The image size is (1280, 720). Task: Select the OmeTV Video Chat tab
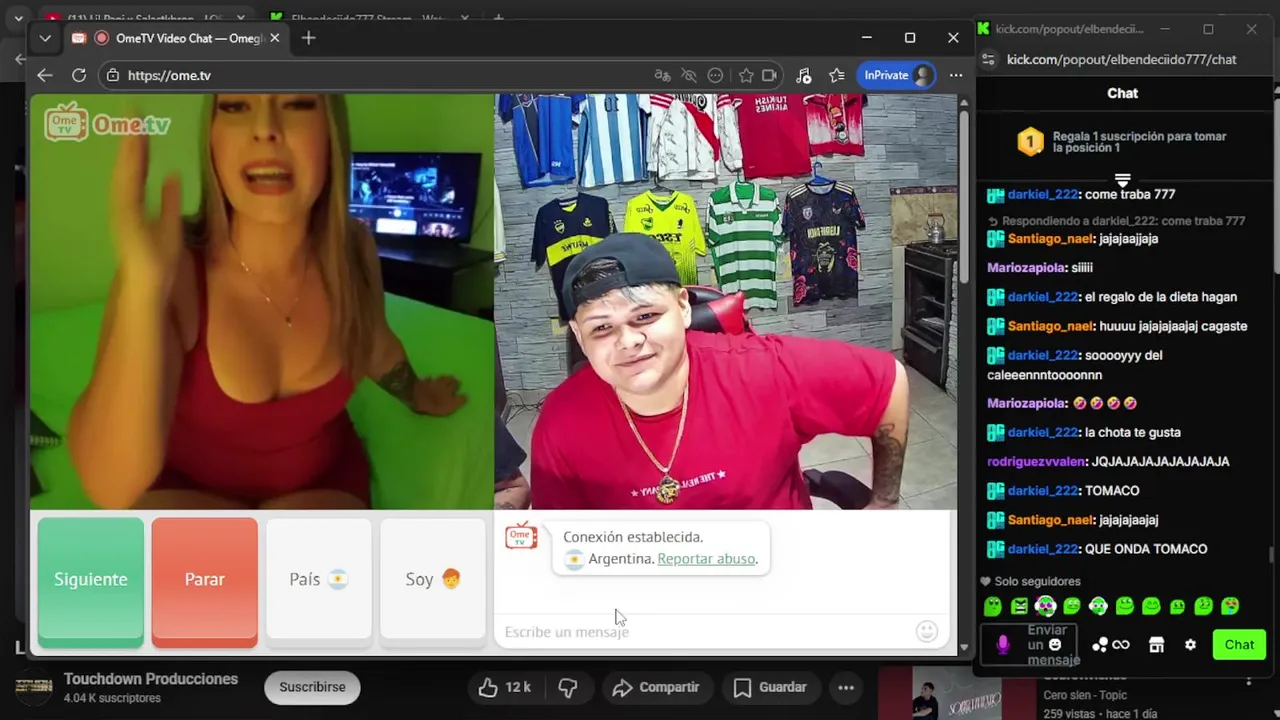pos(177,38)
